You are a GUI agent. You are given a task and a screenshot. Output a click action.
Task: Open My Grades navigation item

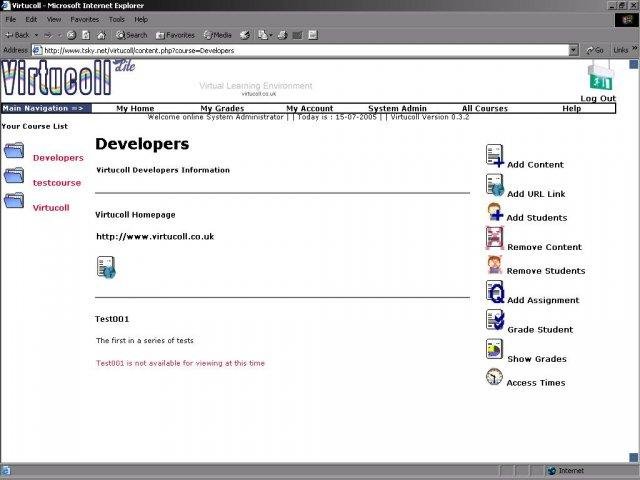tap(222, 109)
